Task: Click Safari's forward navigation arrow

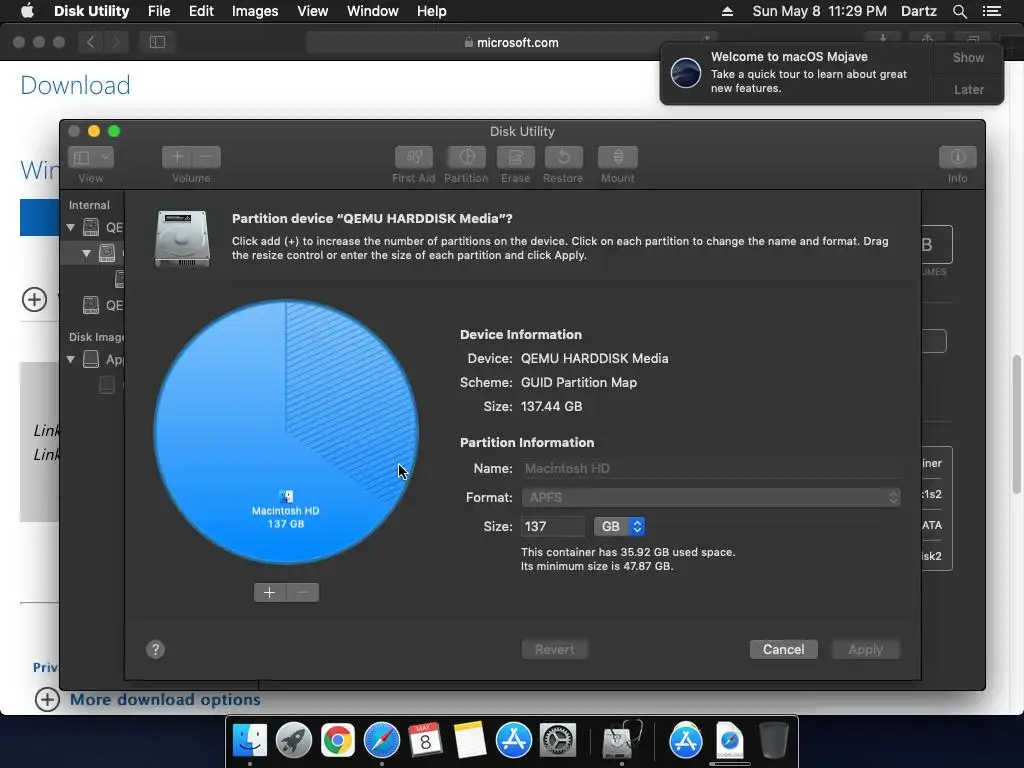Action: coord(116,42)
